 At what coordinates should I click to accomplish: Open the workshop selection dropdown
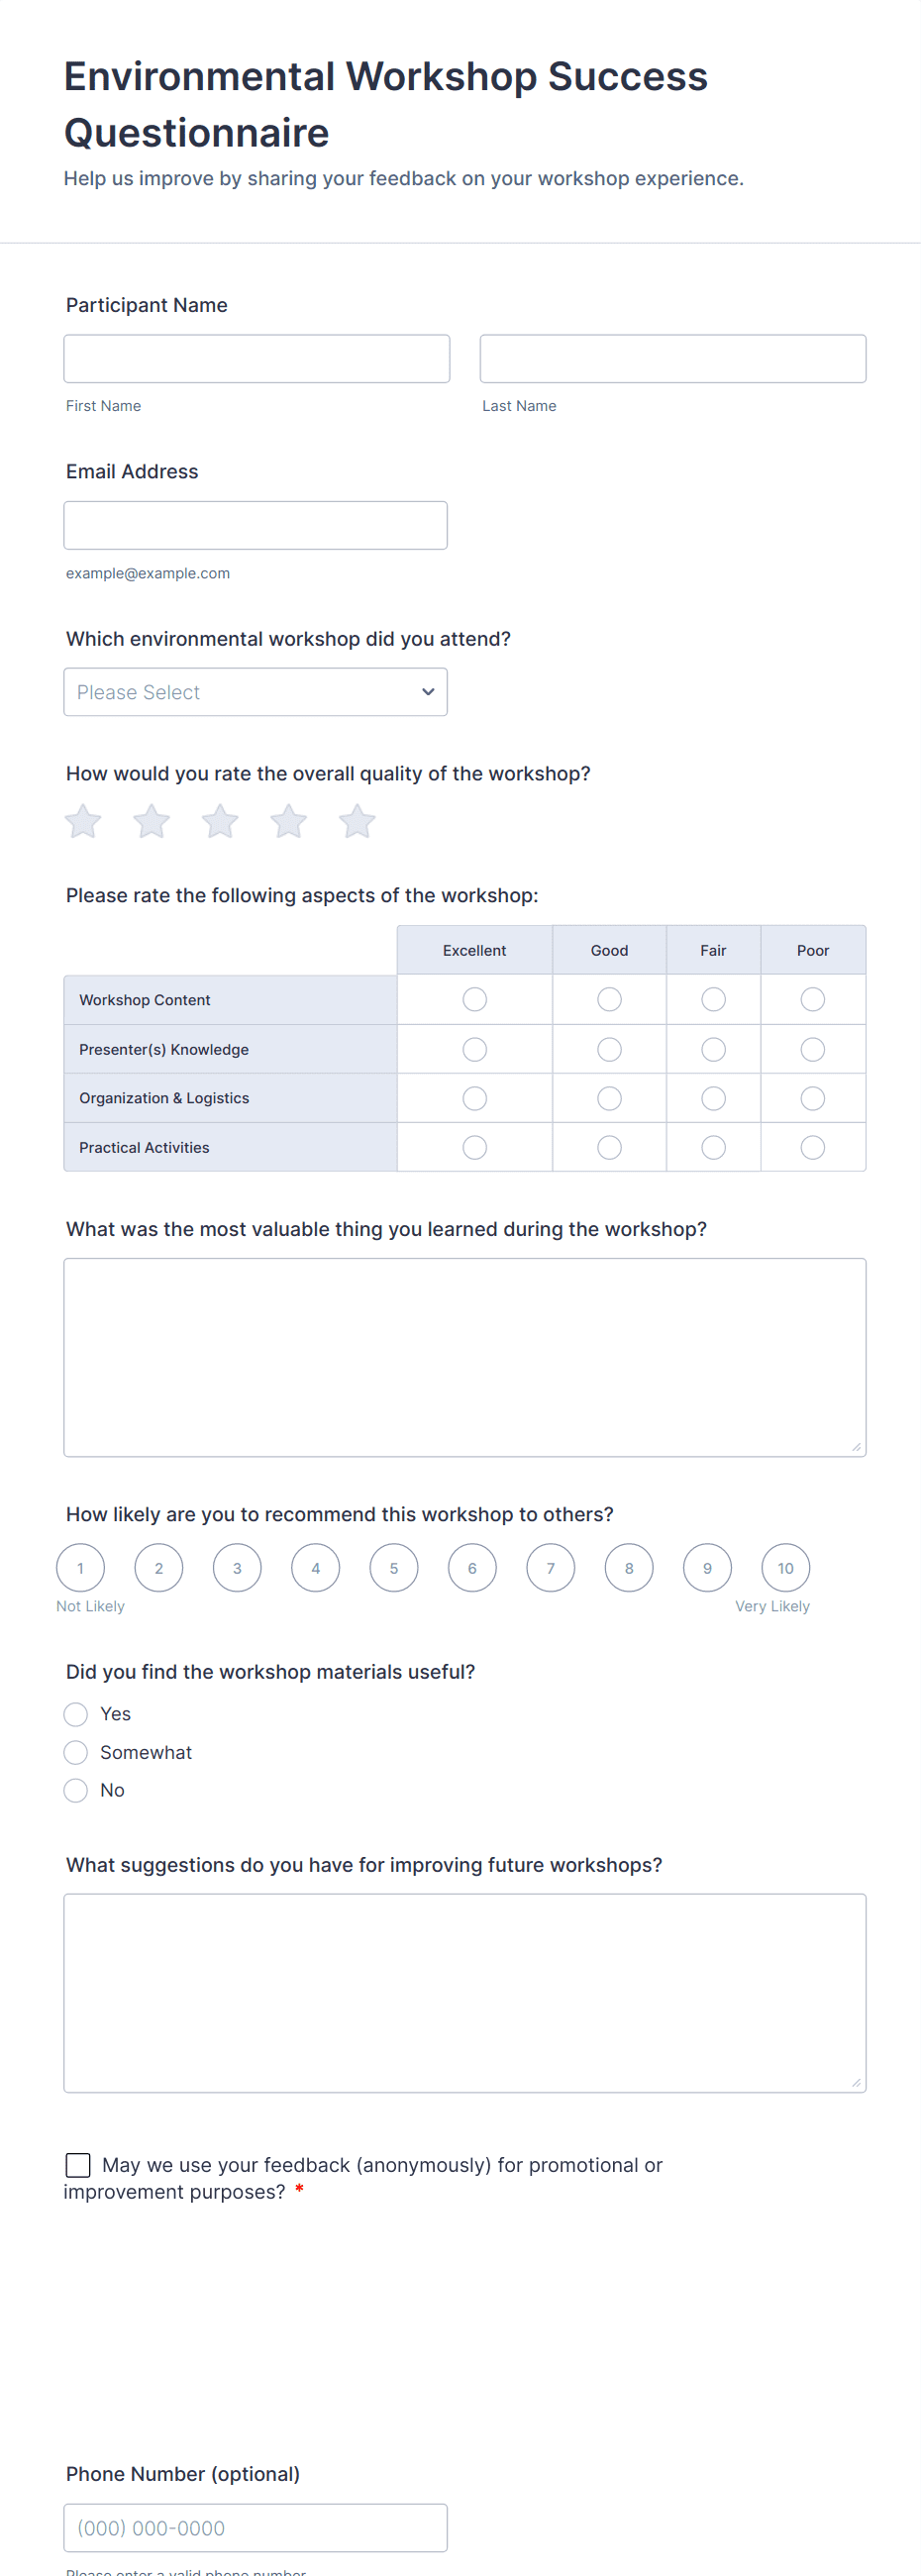pyautogui.click(x=255, y=692)
